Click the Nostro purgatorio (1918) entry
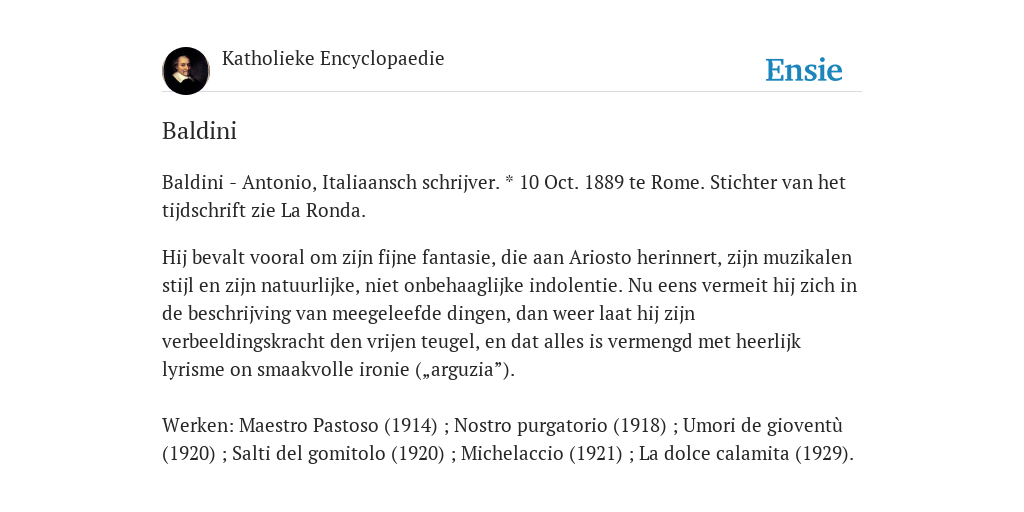 560,426
